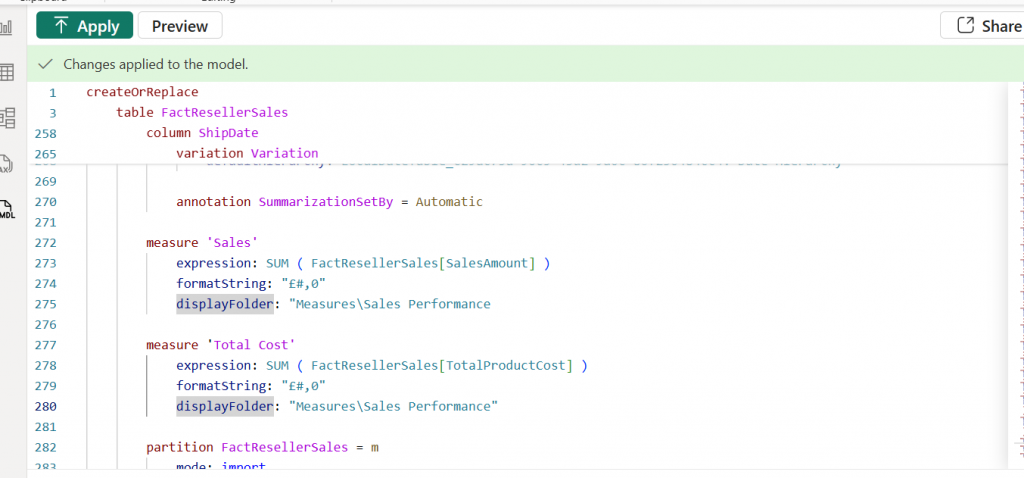The image size is (1024, 478).
Task: Click the Apply button label
Action: tap(98, 26)
